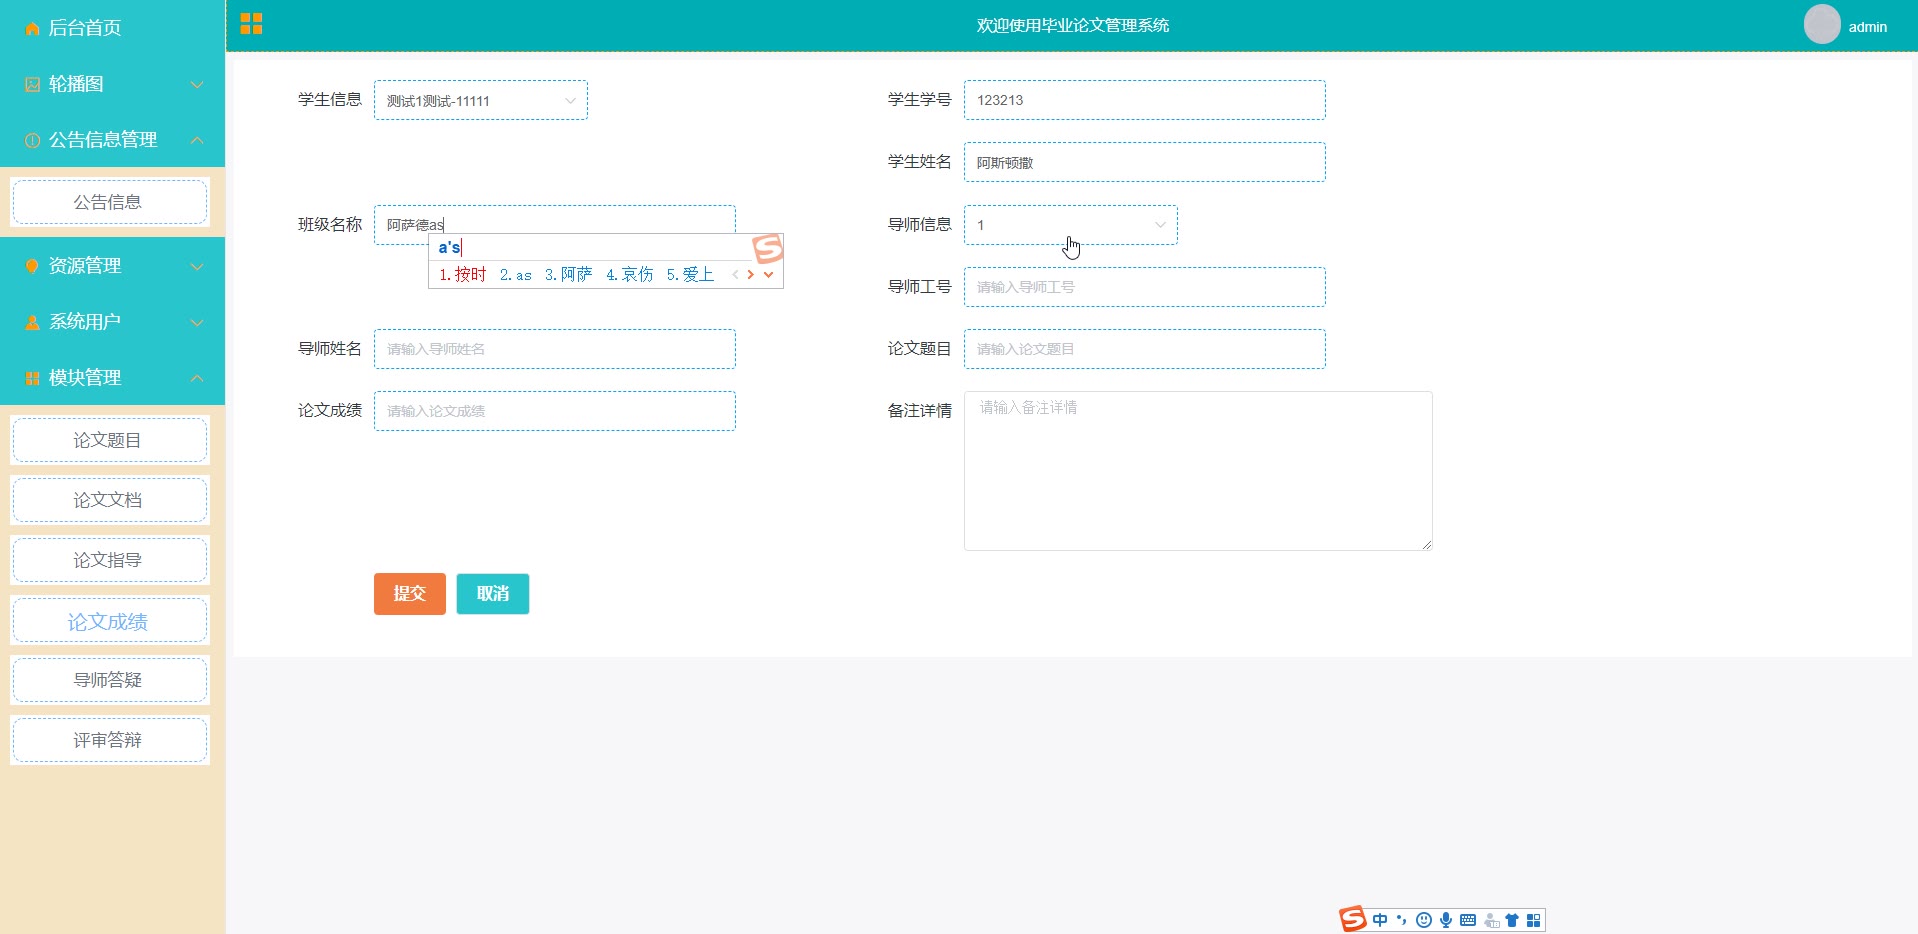Click the admin username
The width and height of the screenshot is (1918, 934).
(x=1867, y=27)
